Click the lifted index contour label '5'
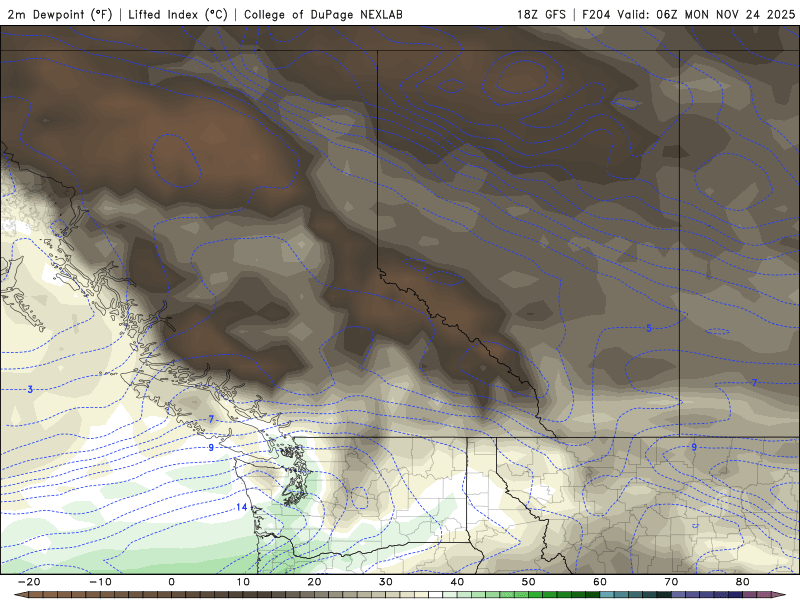800x600 pixels. (649, 328)
